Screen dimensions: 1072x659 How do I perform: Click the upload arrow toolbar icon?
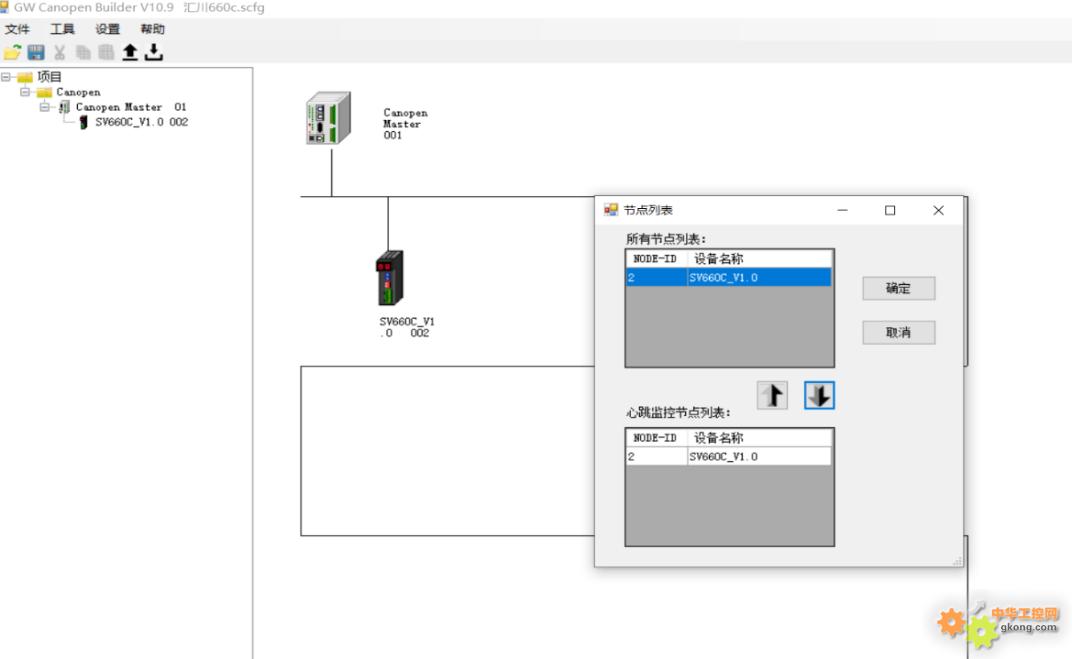130,52
